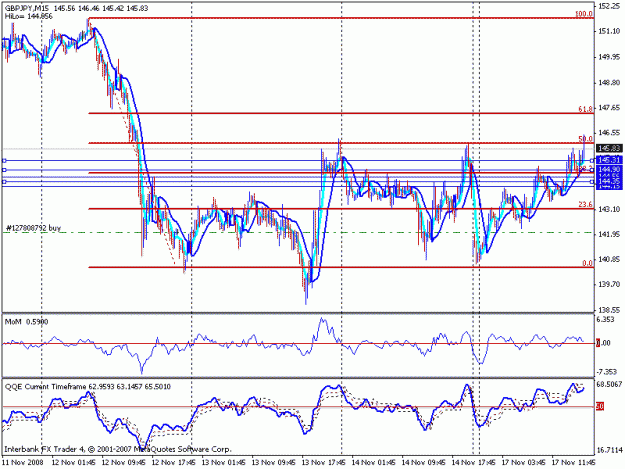The height and width of the screenshot is (469, 625).
Task: Click the 139.70 price scale value
Action: [610, 284]
